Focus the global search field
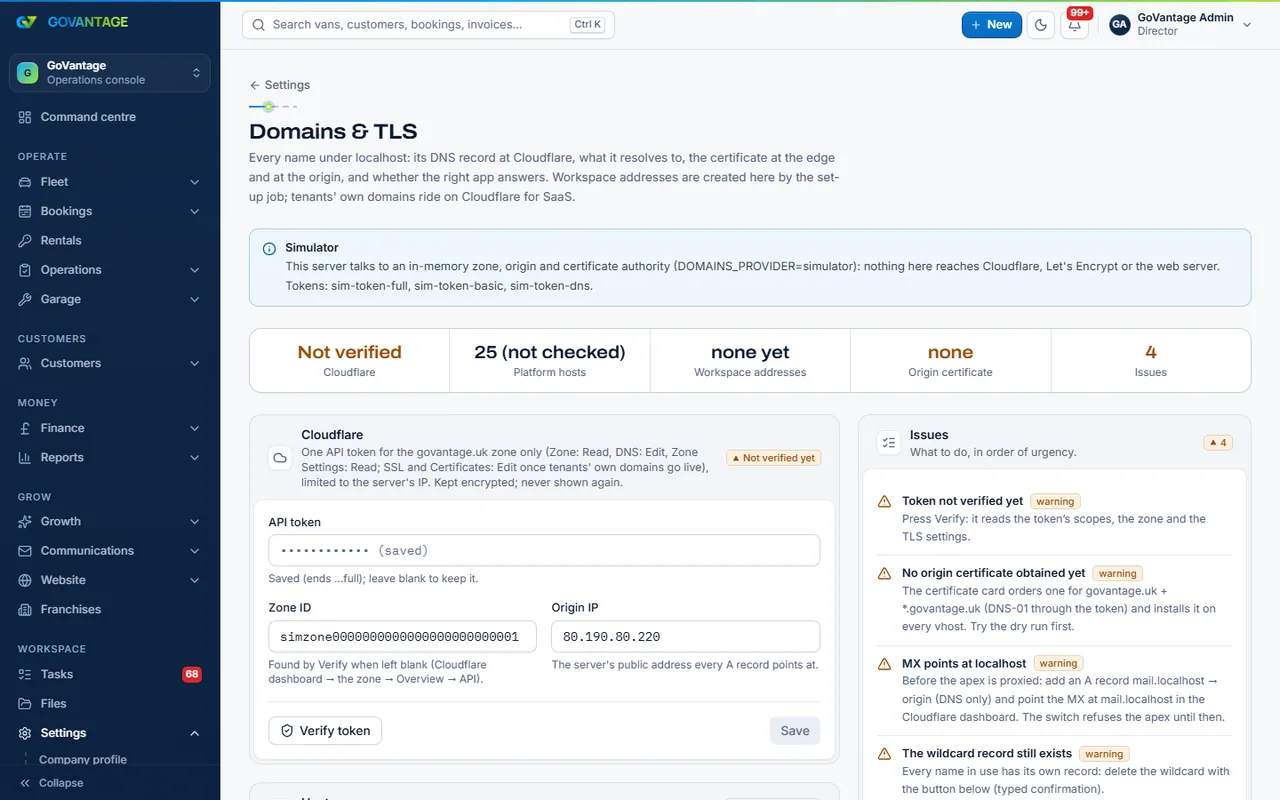Viewport: 1280px width, 800px height. 428,25
